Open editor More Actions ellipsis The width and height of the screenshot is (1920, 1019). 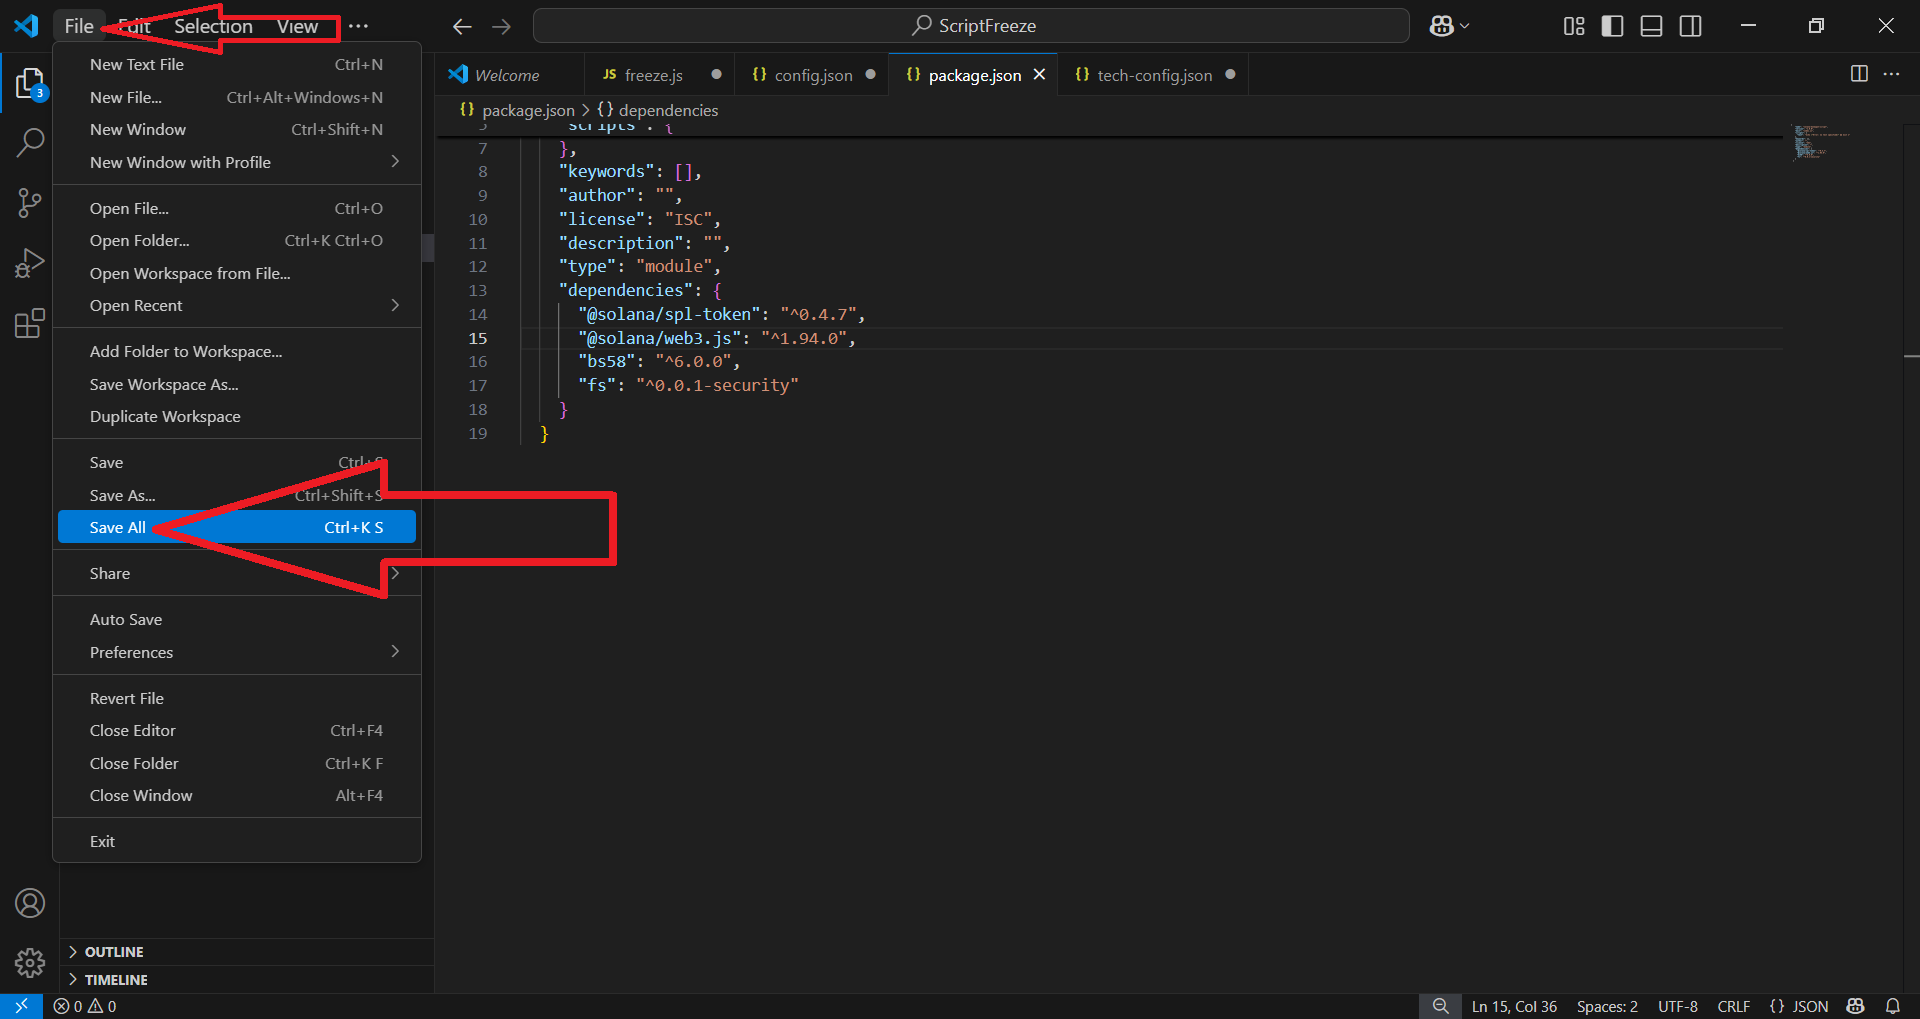[x=1891, y=74]
